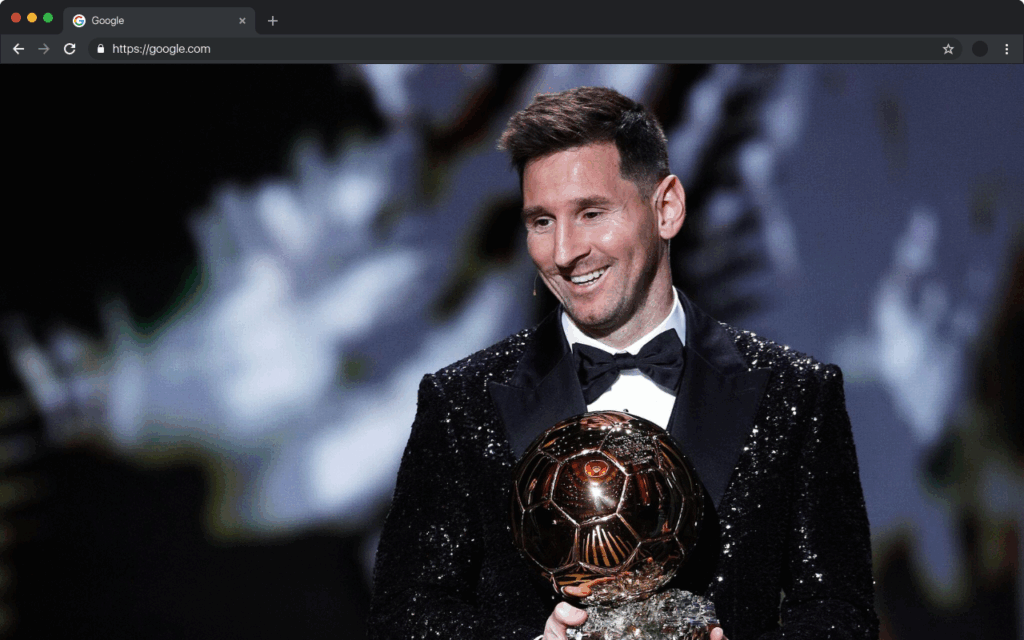1024x640 pixels.
Task: Click the reload page icon
Action: pyautogui.click(x=68, y=48)
